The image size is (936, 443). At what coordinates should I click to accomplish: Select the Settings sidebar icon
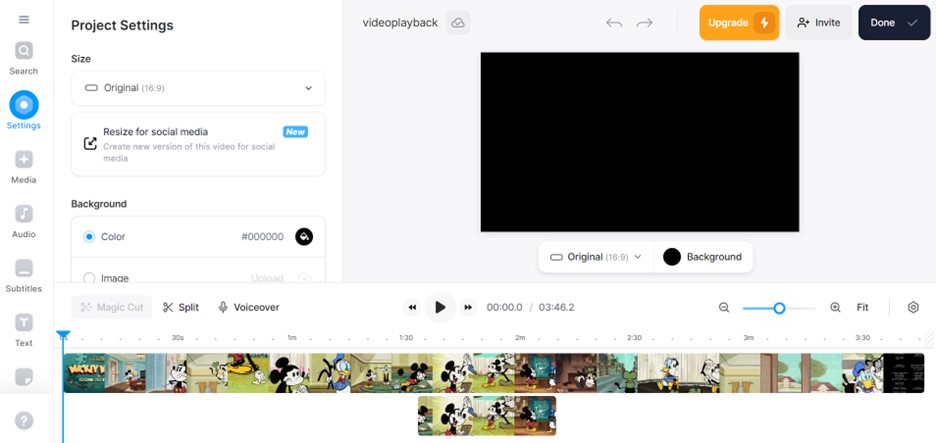pos(24,111)
